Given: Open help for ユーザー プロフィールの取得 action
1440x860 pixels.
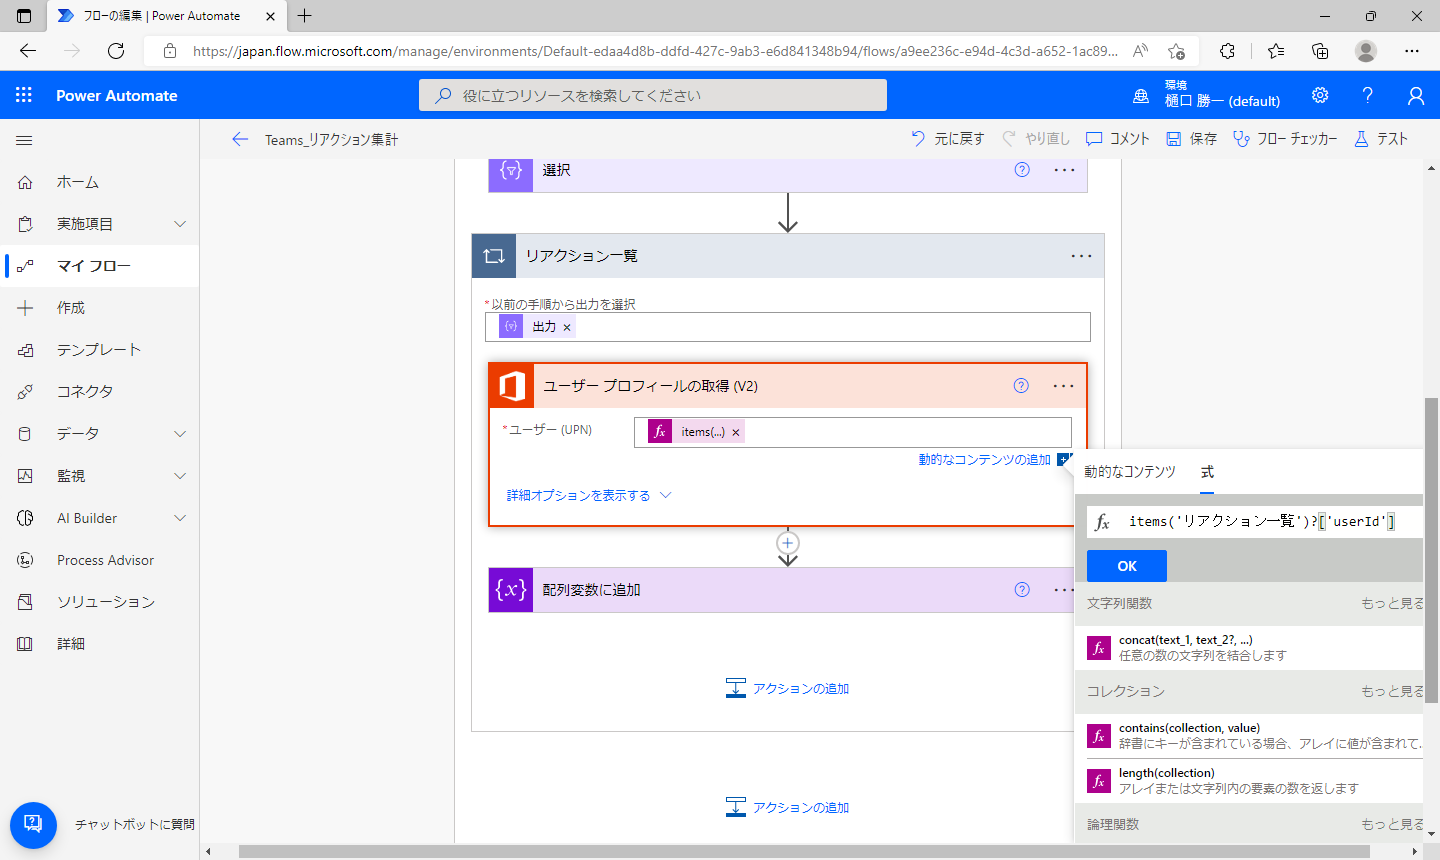Looking at the screenshot, I should (1021, 386).
